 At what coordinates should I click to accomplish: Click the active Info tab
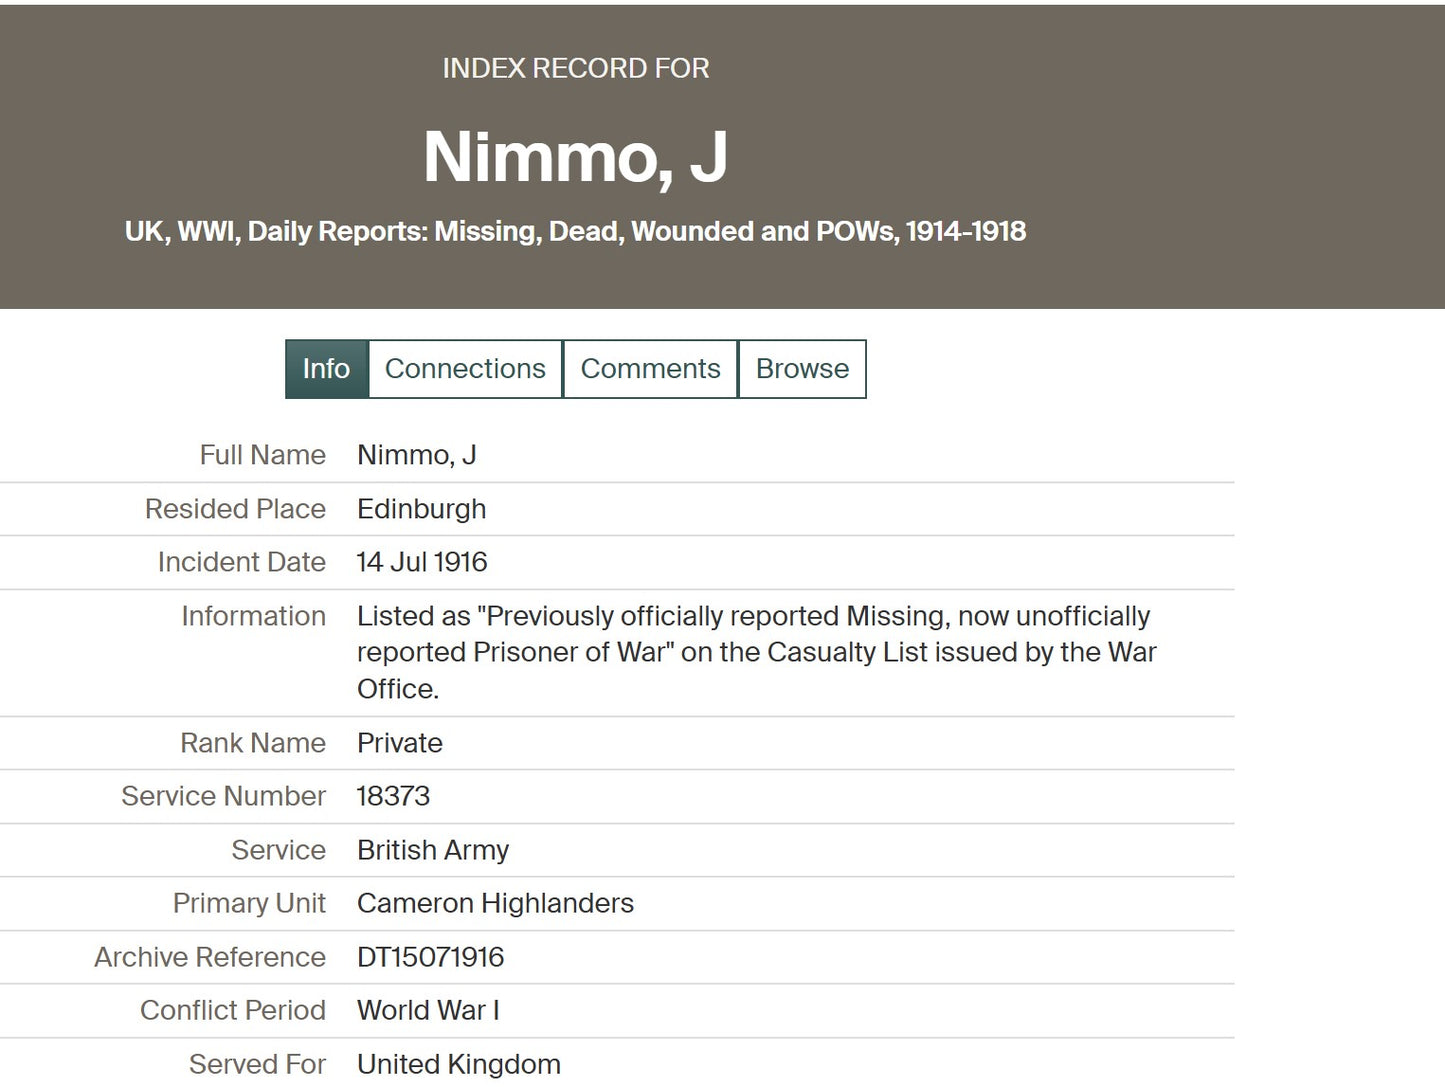click(x=325, y=368)
